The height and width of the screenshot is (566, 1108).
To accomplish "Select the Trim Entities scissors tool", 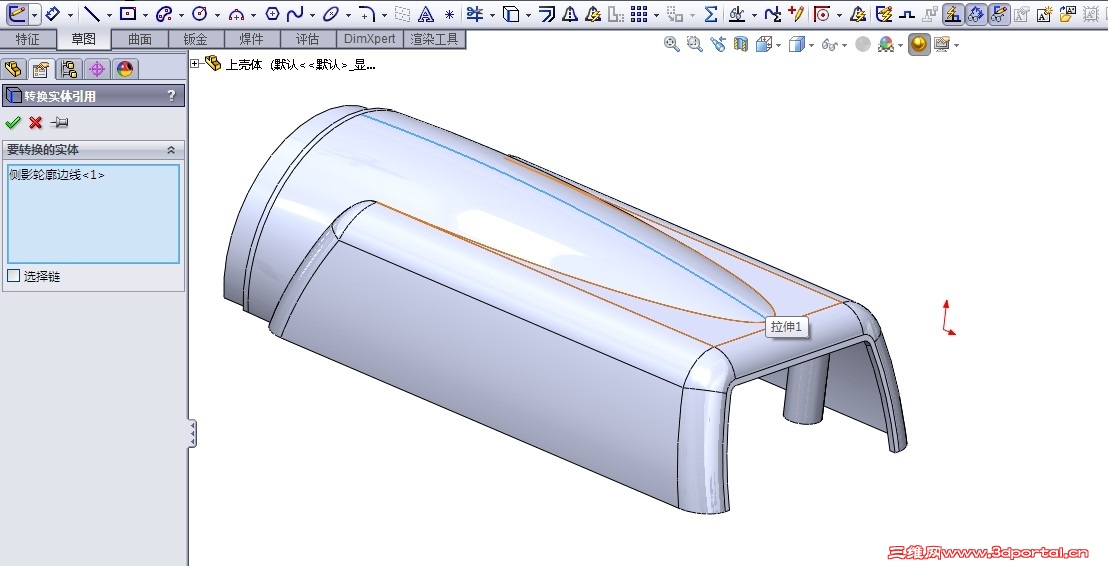I will point(476,13).
